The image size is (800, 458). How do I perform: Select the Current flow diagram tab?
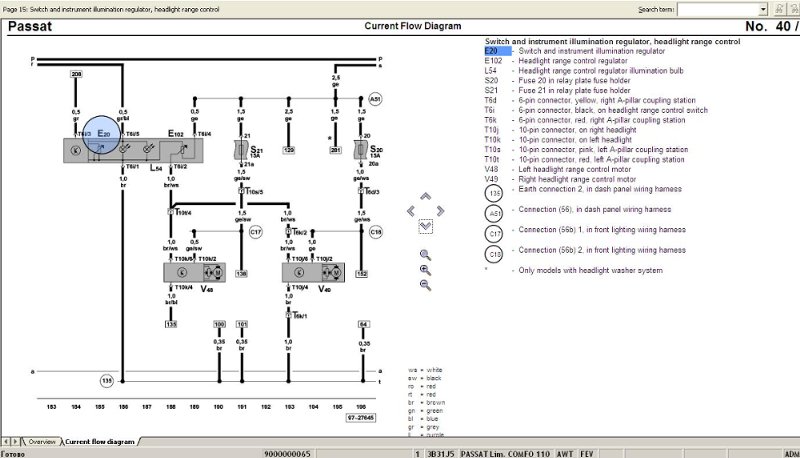[x=100, y=442]
